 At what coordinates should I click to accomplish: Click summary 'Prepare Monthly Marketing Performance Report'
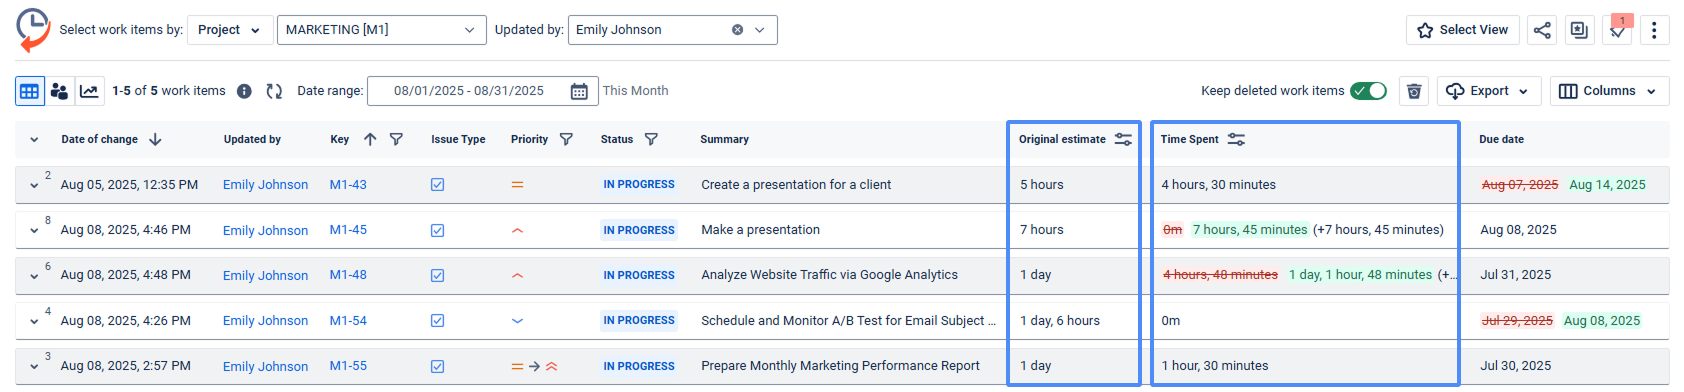pos(840,366)
